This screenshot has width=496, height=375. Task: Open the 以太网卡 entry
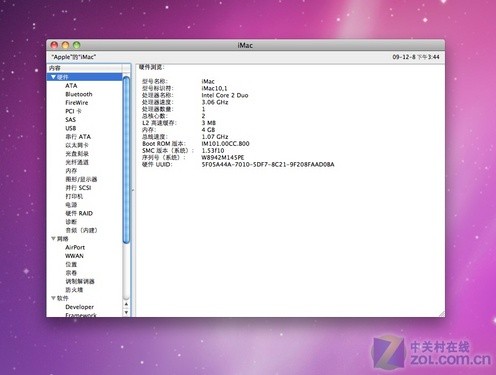(77, 145)
